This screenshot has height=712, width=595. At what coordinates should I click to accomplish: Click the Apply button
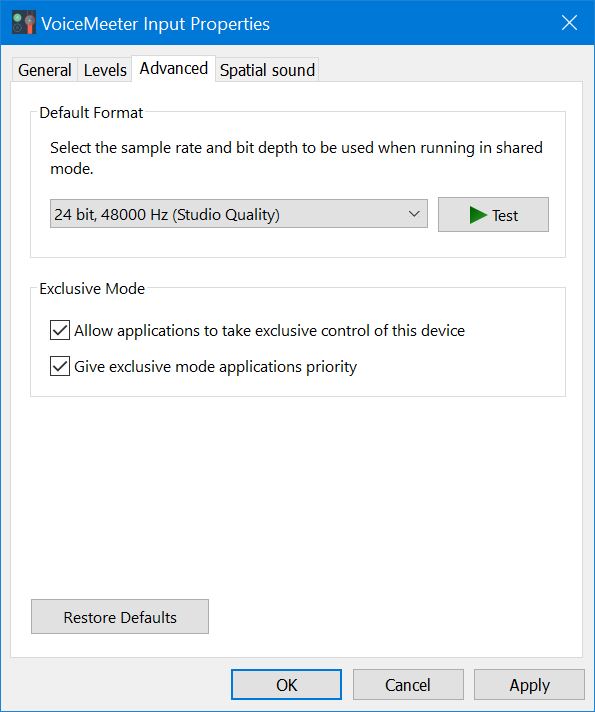click(530, 685)
